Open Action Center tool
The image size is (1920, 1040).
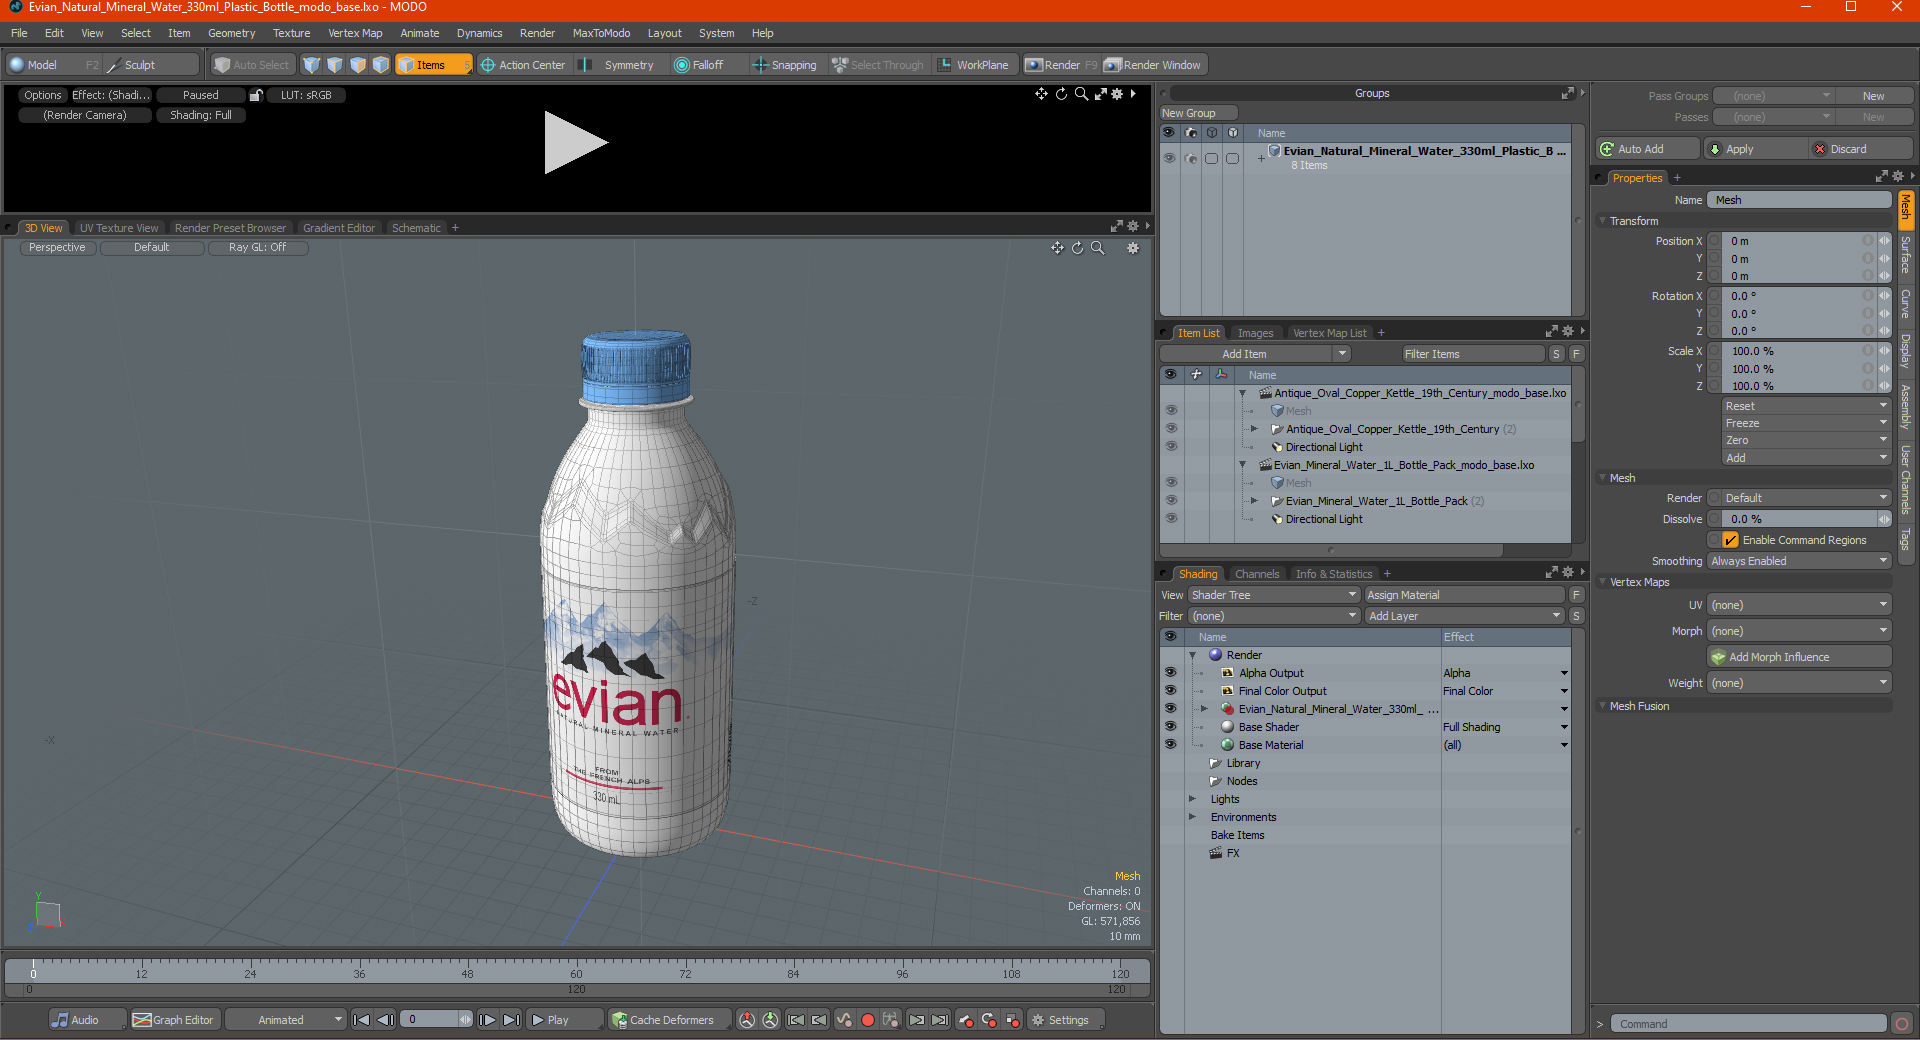523,65
